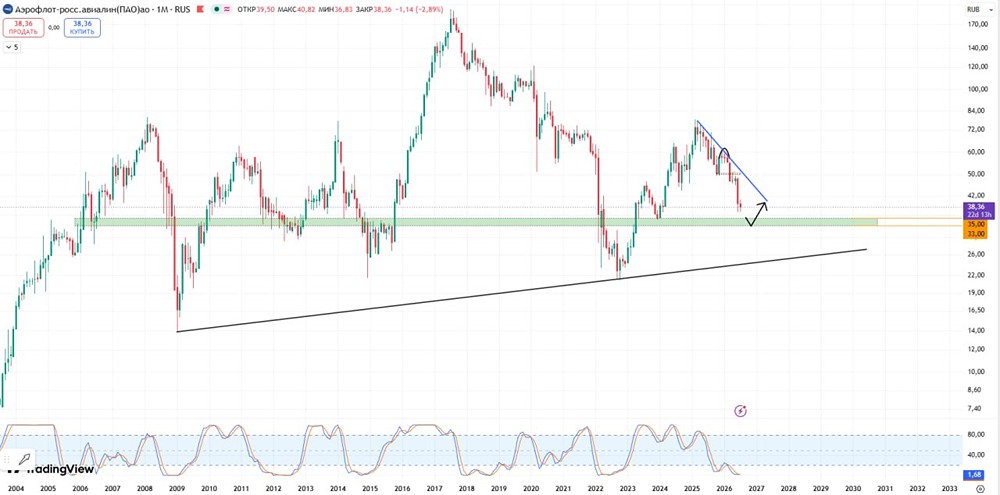The image size is (1000, 495).
Task: Click the 2004 year label on time axis
Action: pyautogui.click(x=15, y=487)
